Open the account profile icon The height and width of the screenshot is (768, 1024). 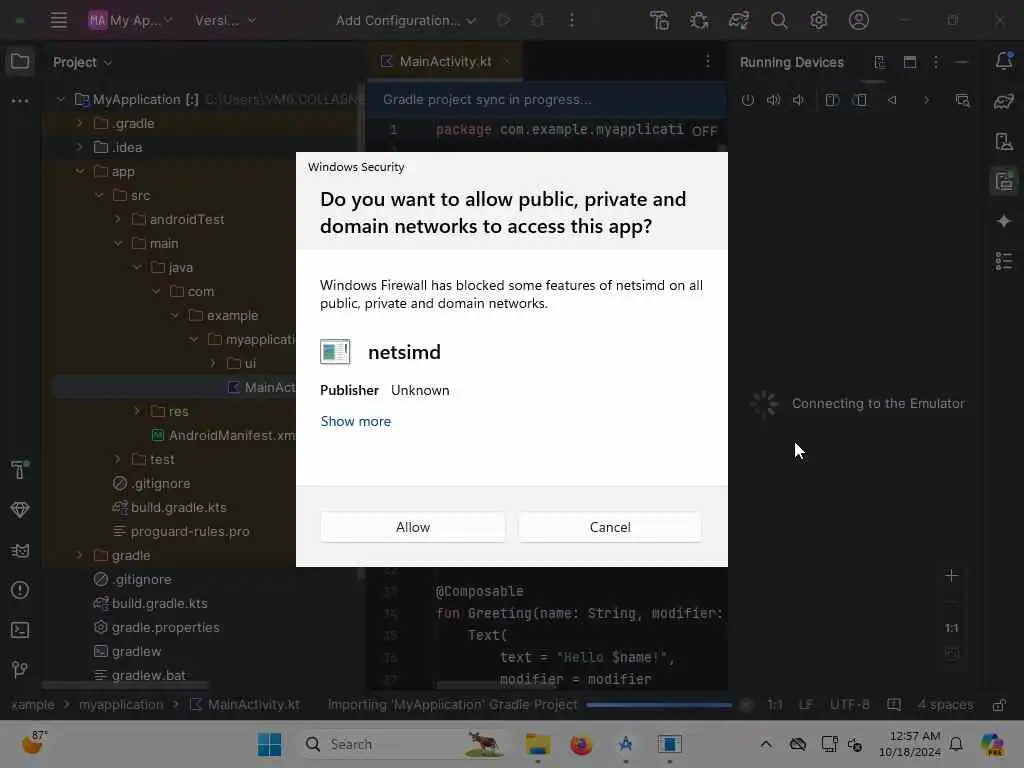(x=859, y=20)
